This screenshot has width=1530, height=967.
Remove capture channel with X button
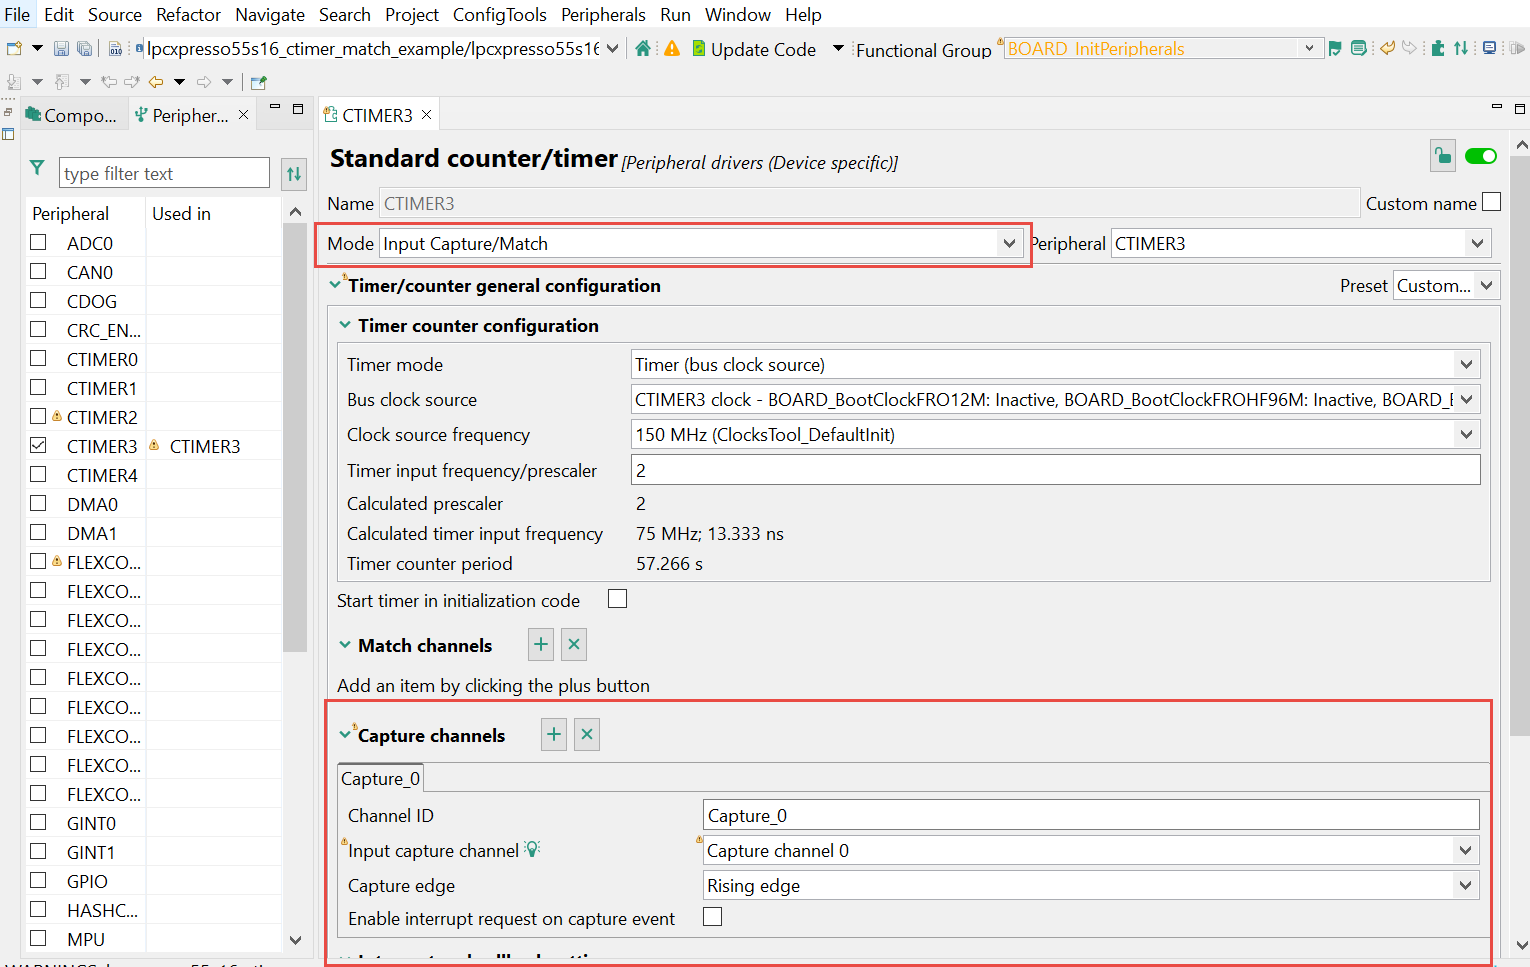click(587, 735)
